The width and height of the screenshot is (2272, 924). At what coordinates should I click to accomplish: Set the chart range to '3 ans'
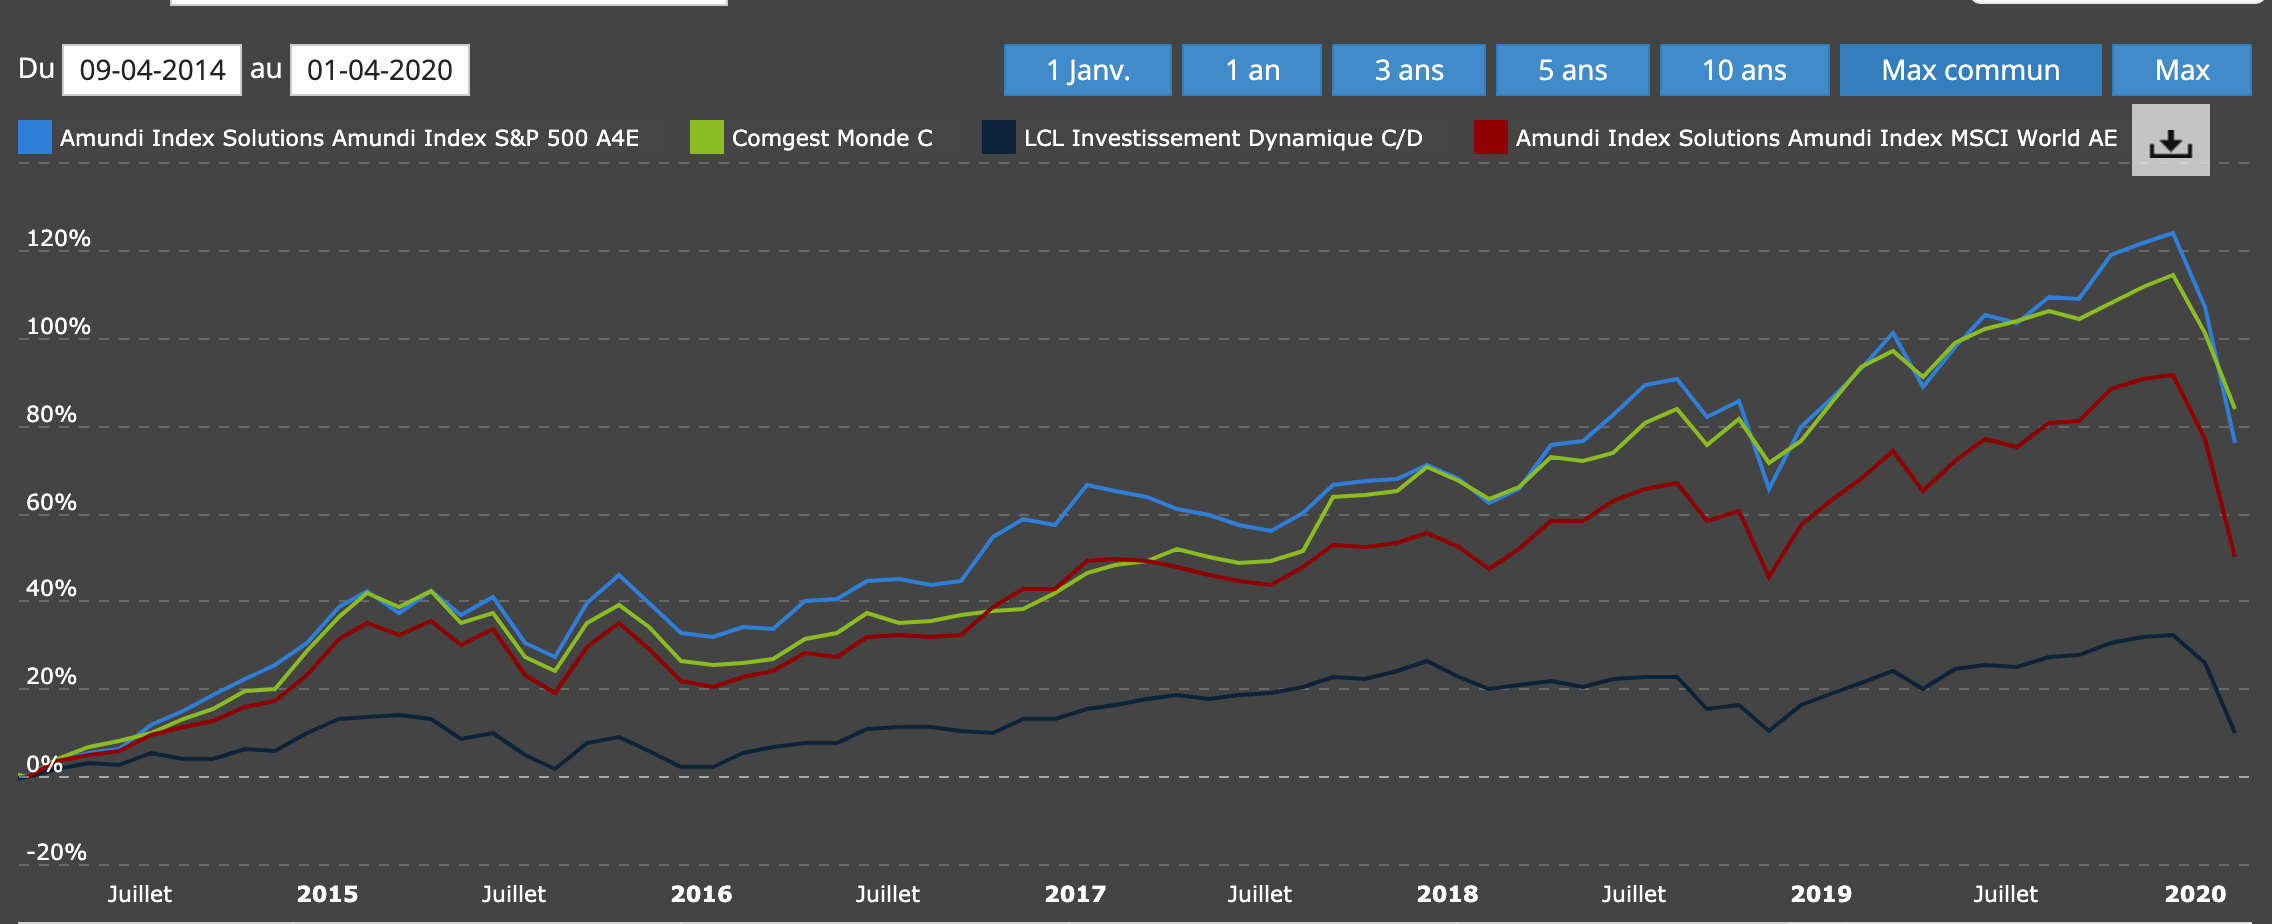point(1409,70)
